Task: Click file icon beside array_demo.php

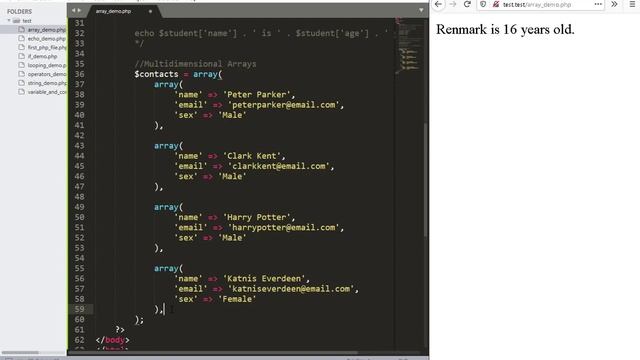Action: pyautogui.click(x=21, y=29)
